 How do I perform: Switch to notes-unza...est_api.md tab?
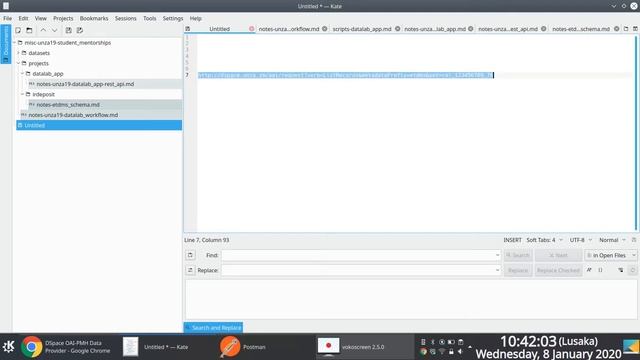508,29
